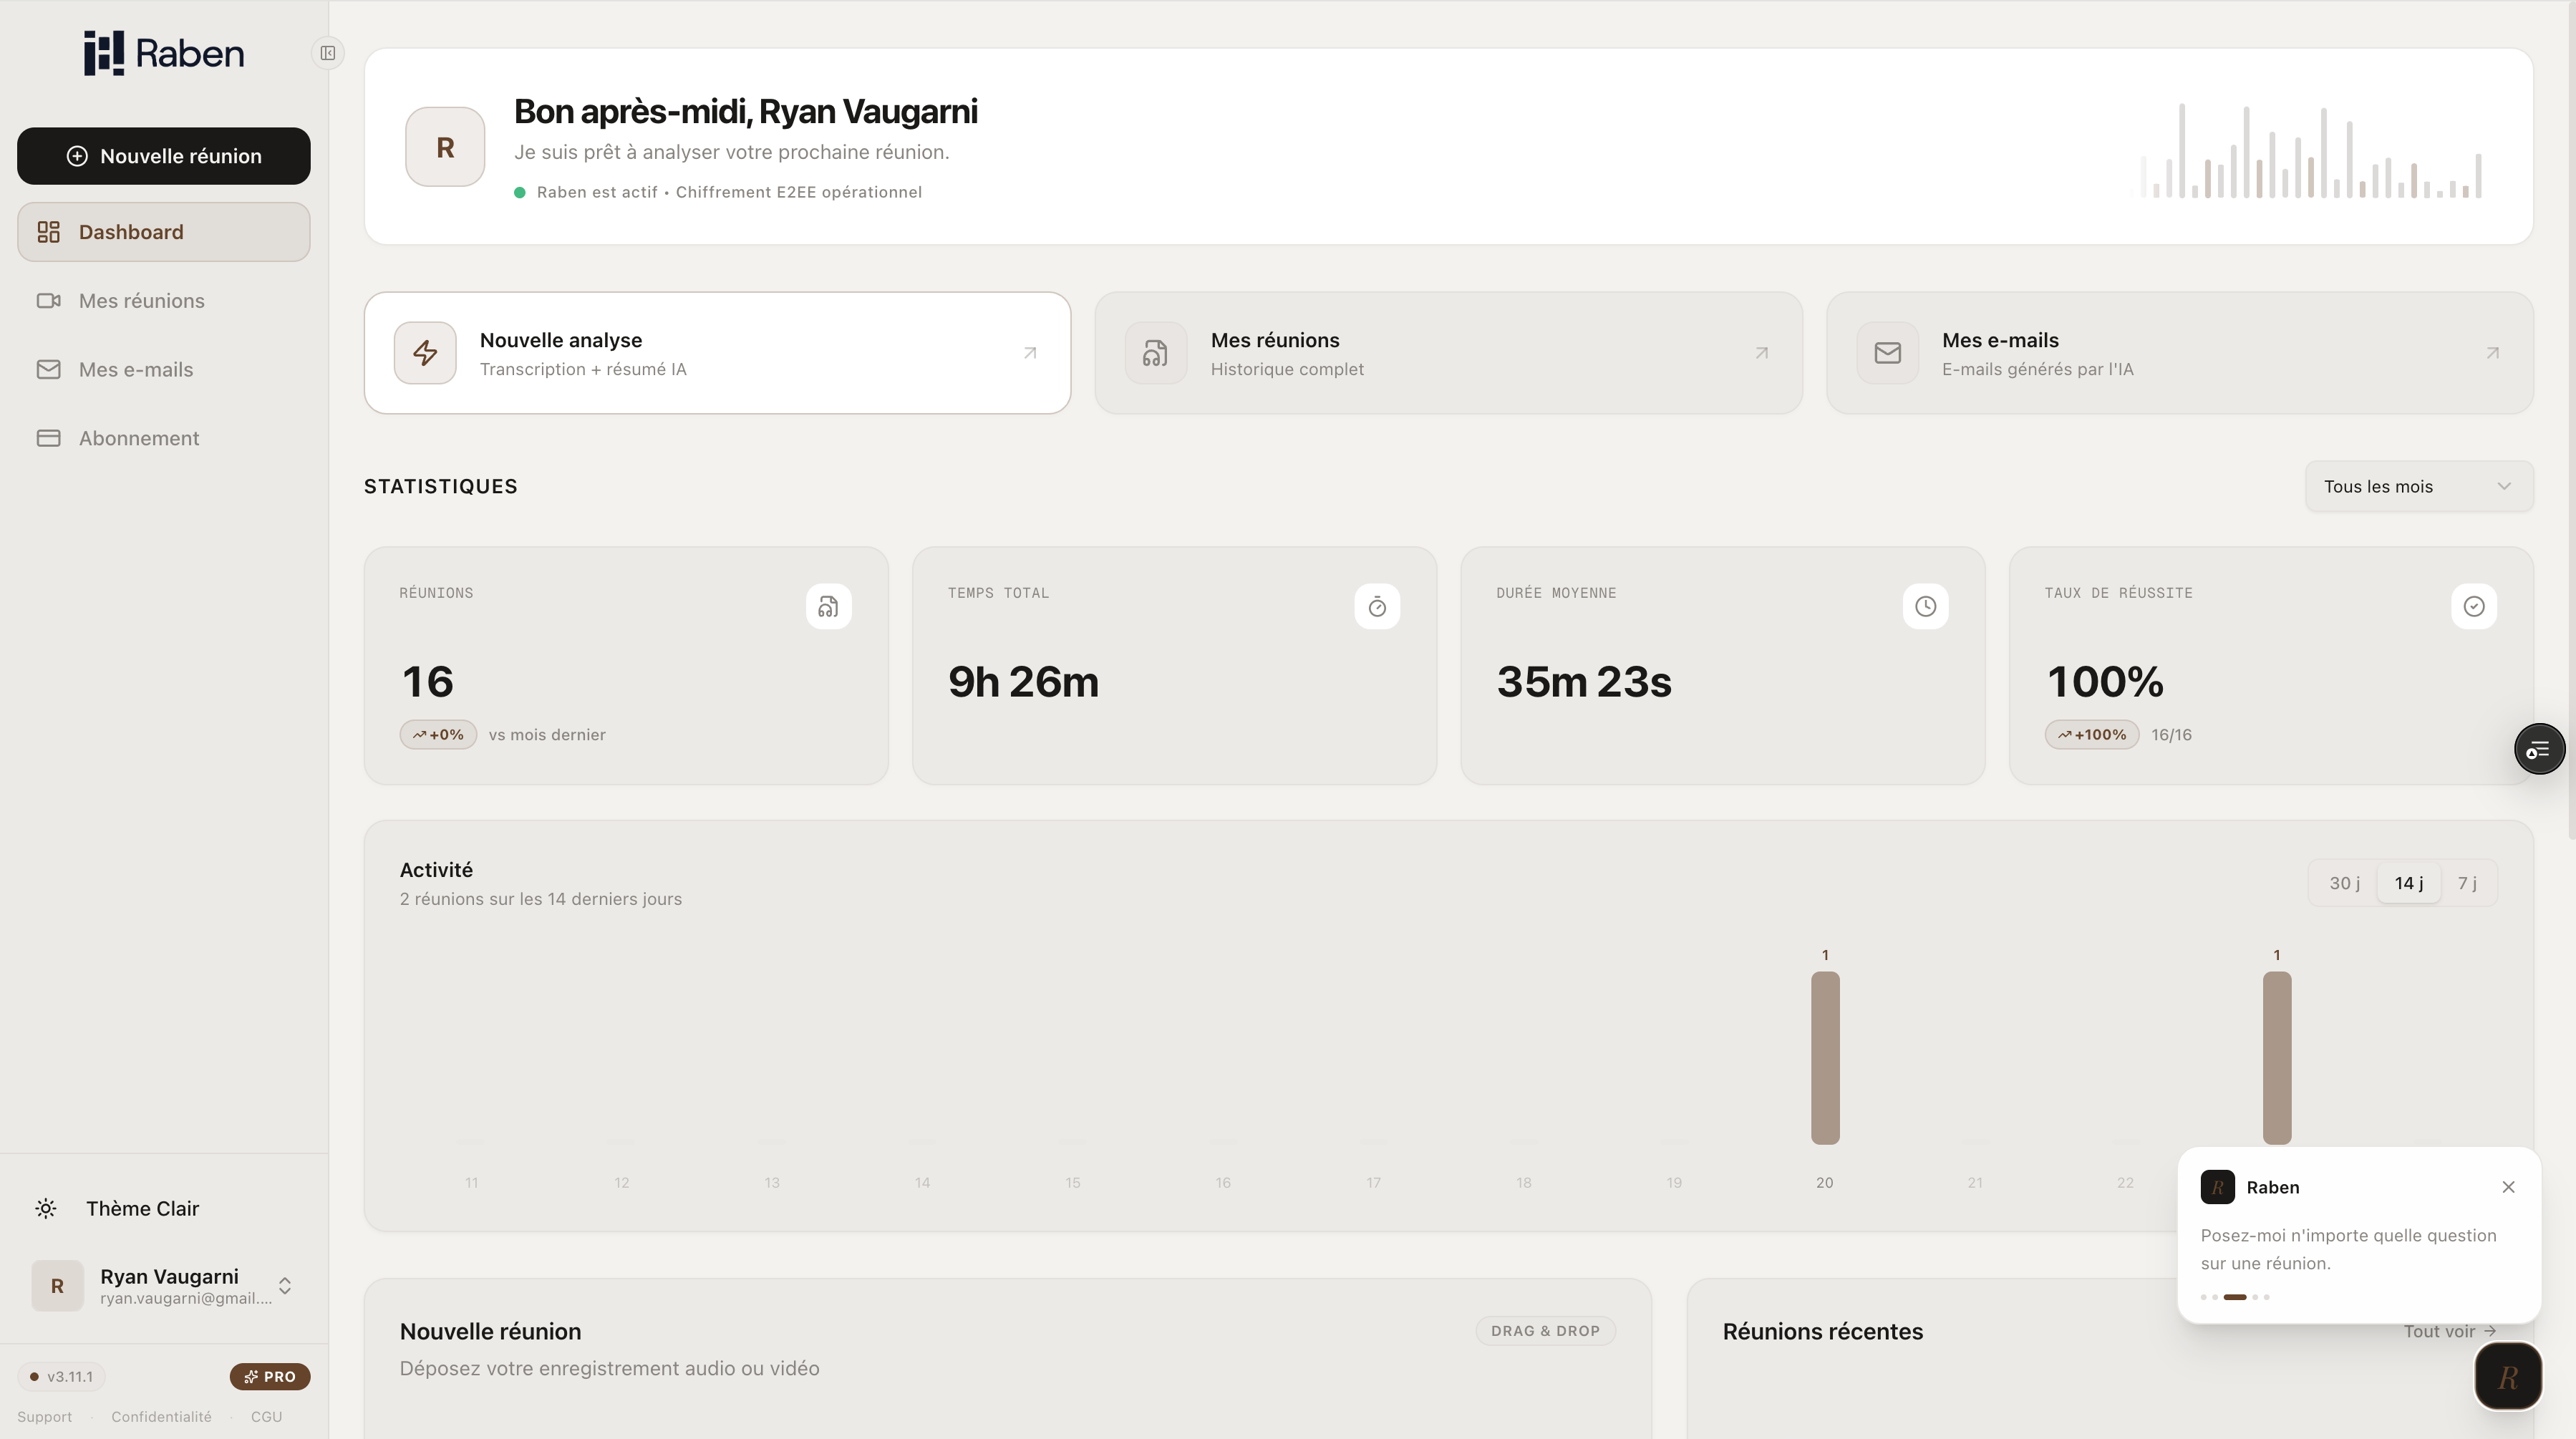The width and height of the screenshot is (2576, 1439).
Task: Click the stopwatch icon on Temps total card
Action: tap(1377, 607)
